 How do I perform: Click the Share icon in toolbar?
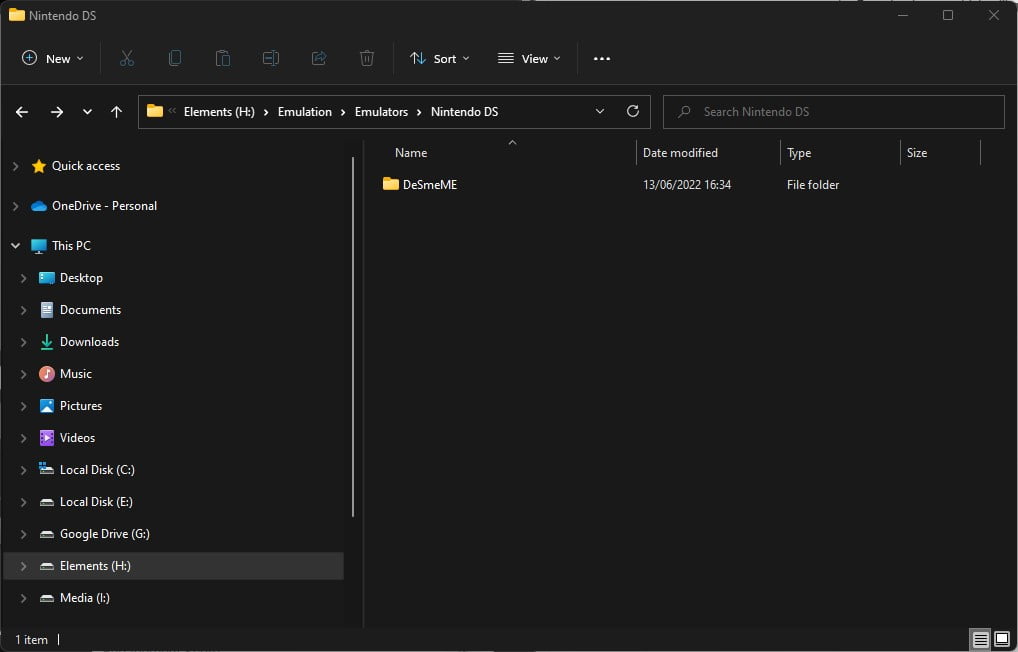click(x=319, y=58)
